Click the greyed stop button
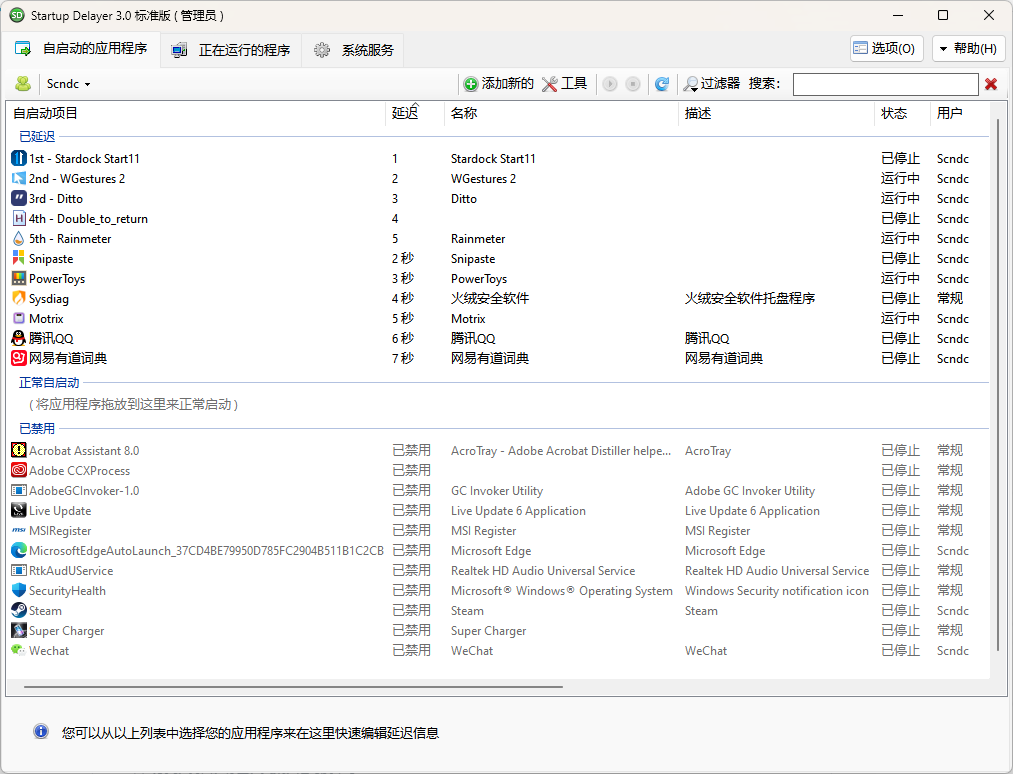Screen dimensions: 1013x774 tap(633, 84)
